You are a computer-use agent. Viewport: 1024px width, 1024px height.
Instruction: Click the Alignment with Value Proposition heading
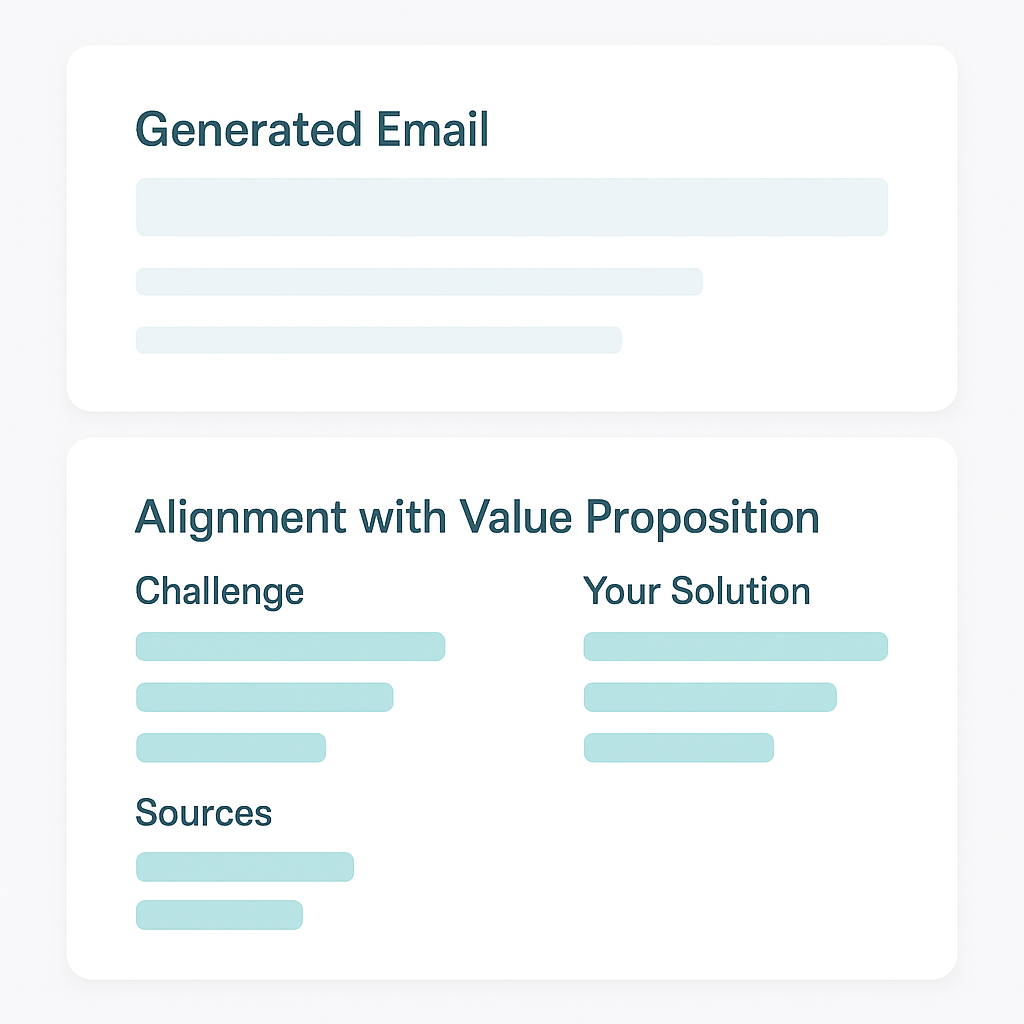tap(477, 517)
